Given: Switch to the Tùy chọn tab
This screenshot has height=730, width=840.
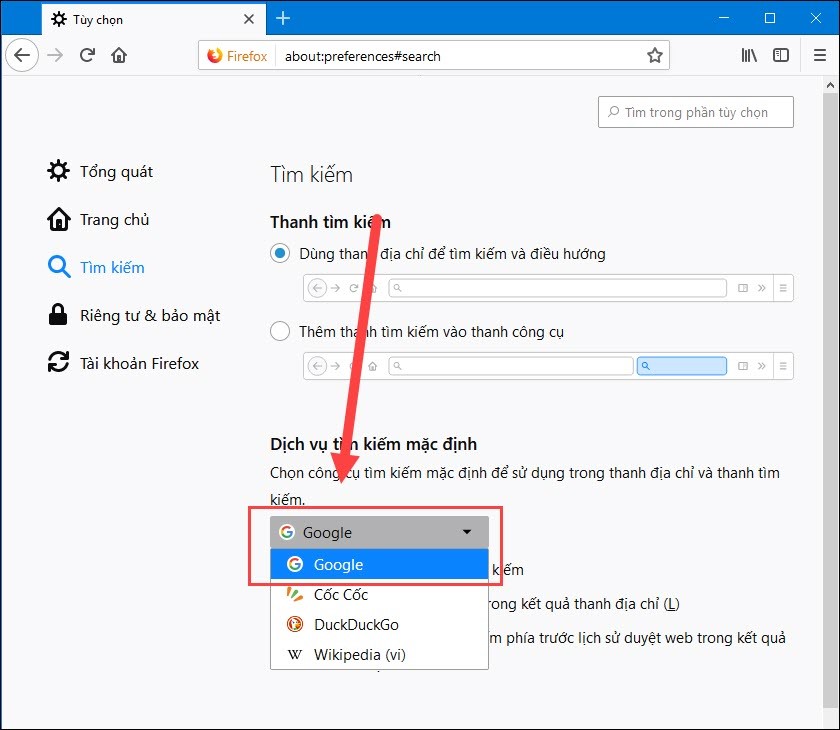Looking at the screenshot, I should pyautogui.click(x=100, y=18).
